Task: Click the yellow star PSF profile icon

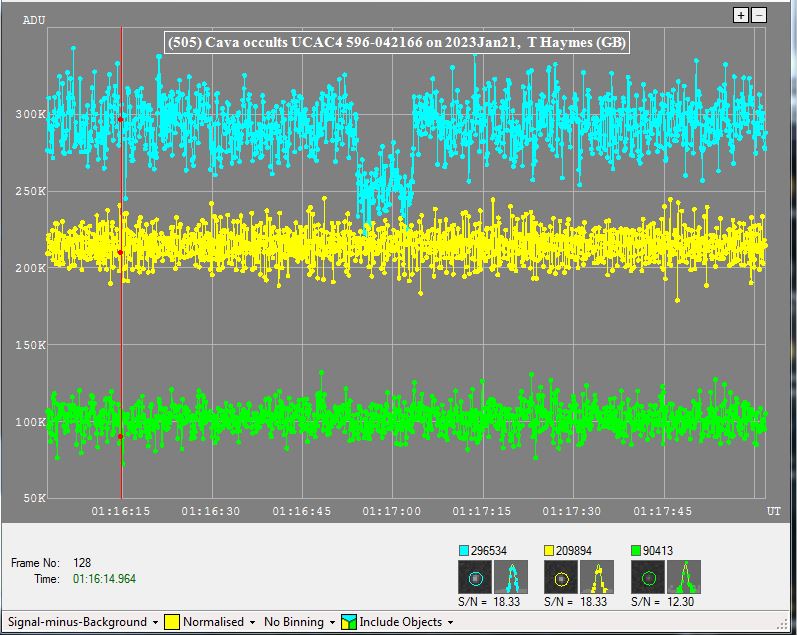Action: point(597,577)
